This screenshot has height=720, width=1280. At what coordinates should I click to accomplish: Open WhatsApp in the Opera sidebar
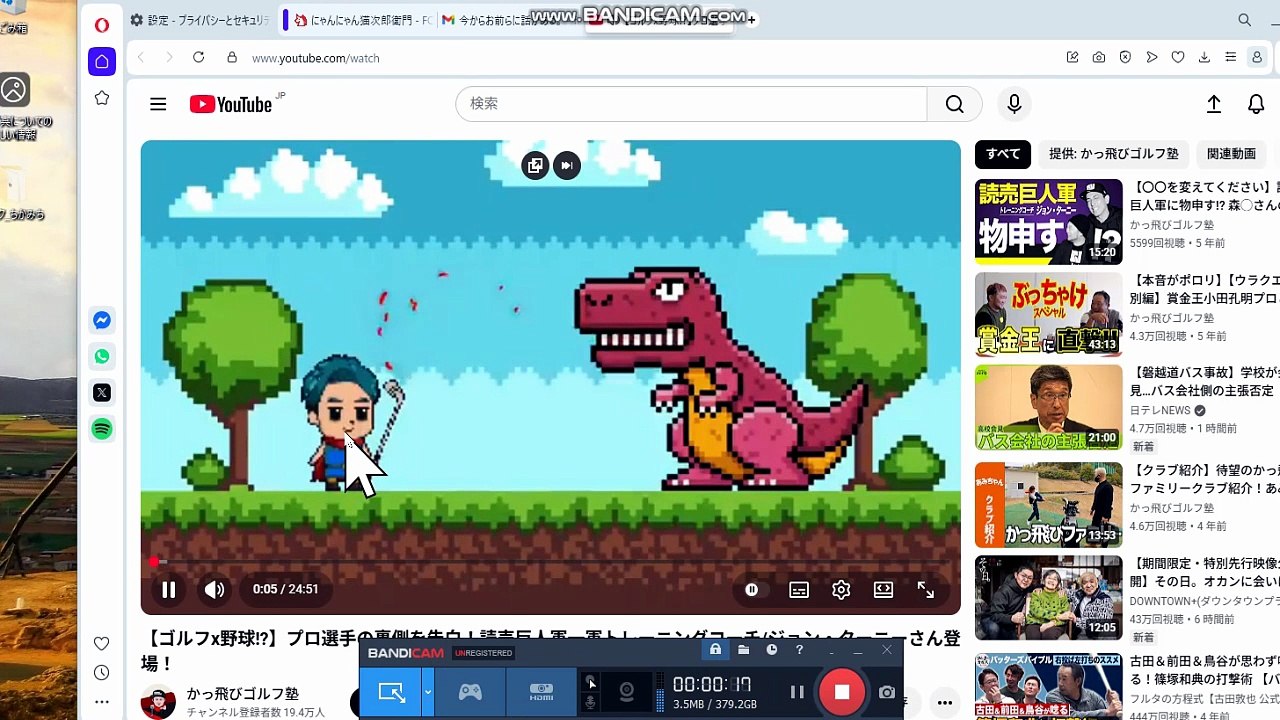(102, 357)
